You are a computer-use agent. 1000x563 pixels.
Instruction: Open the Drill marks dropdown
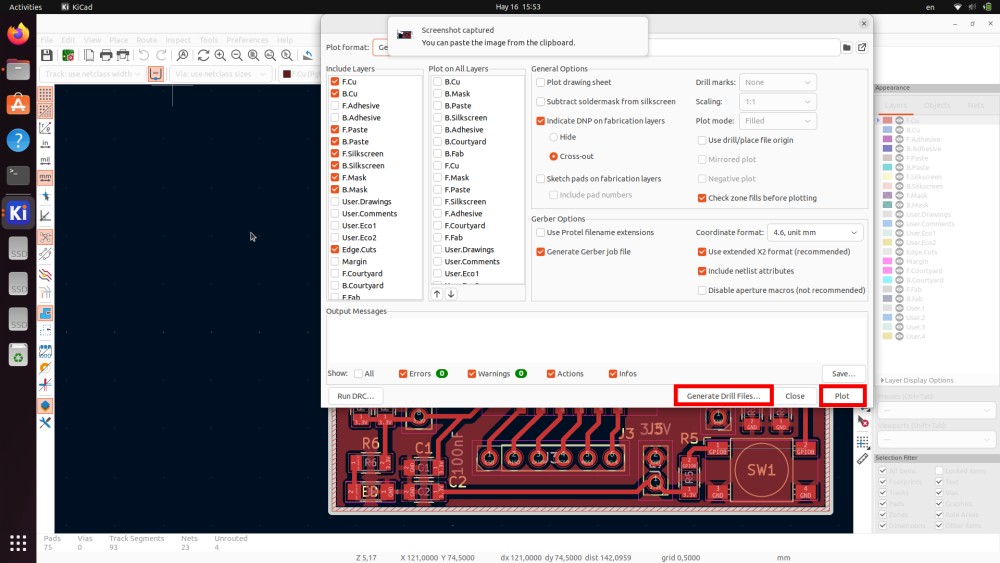click(777, 82)
